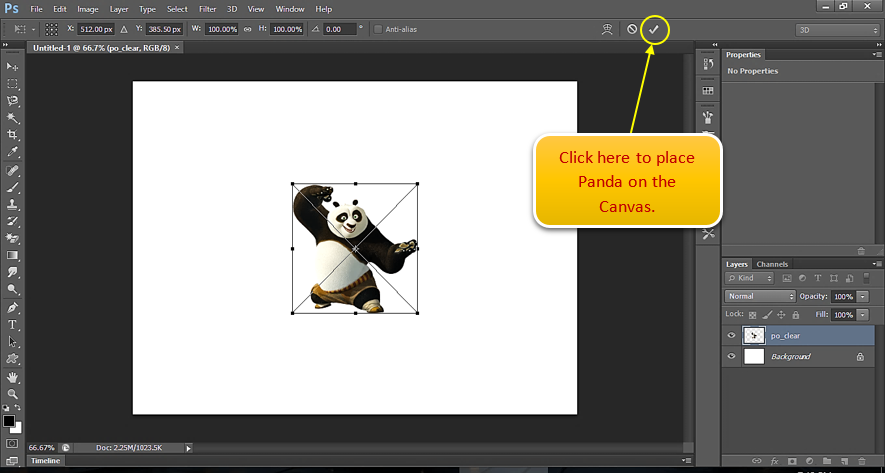Select the Clone Stamp tool
Viewport: 885px width, 473px height.
[x=12, y=204]
